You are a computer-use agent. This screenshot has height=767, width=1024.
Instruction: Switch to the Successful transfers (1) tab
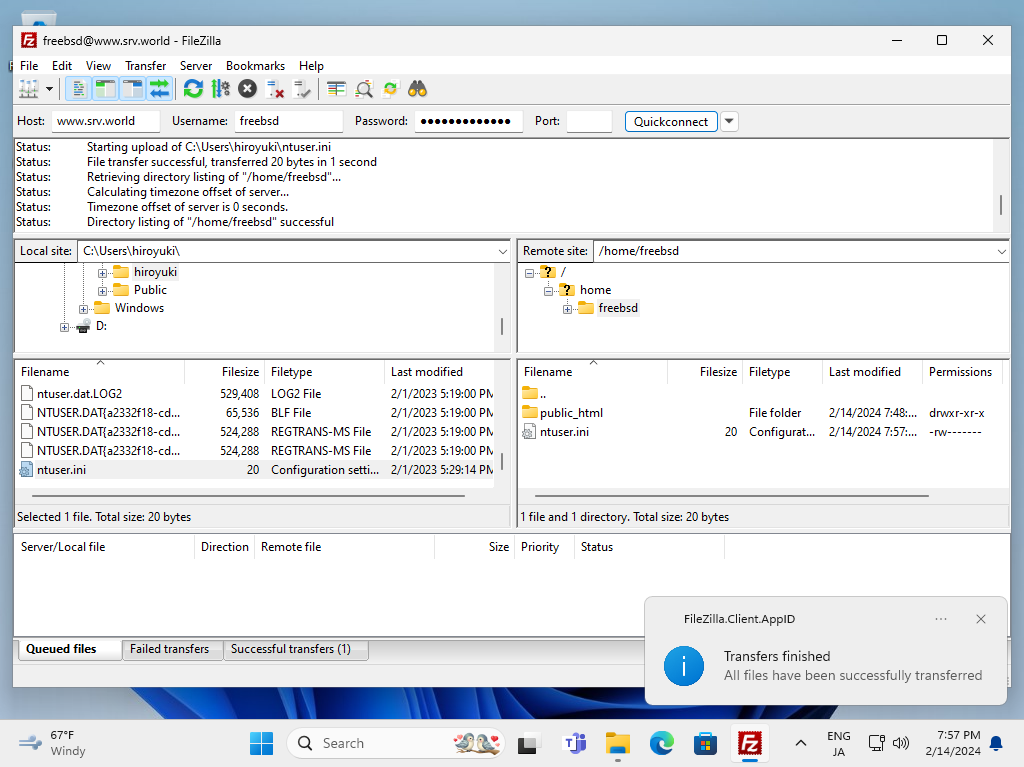click(296, 649)
